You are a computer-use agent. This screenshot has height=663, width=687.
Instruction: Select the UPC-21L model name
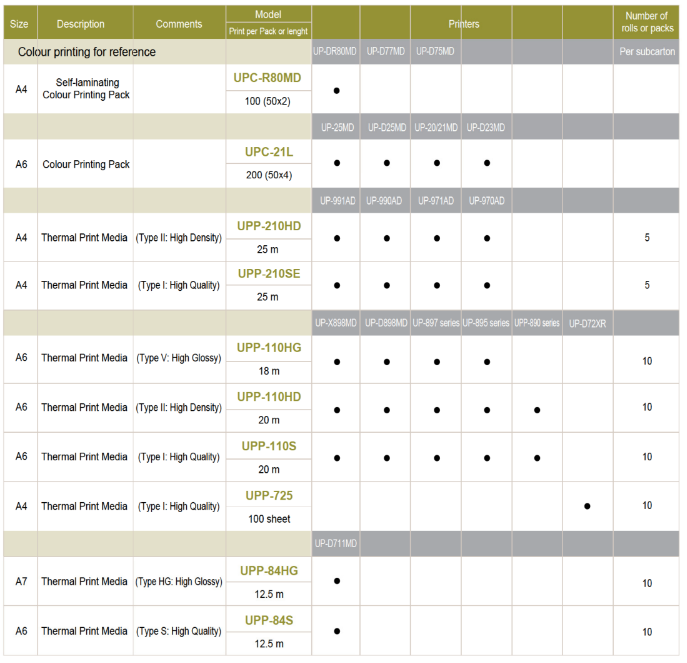click(x=268, y=151)
